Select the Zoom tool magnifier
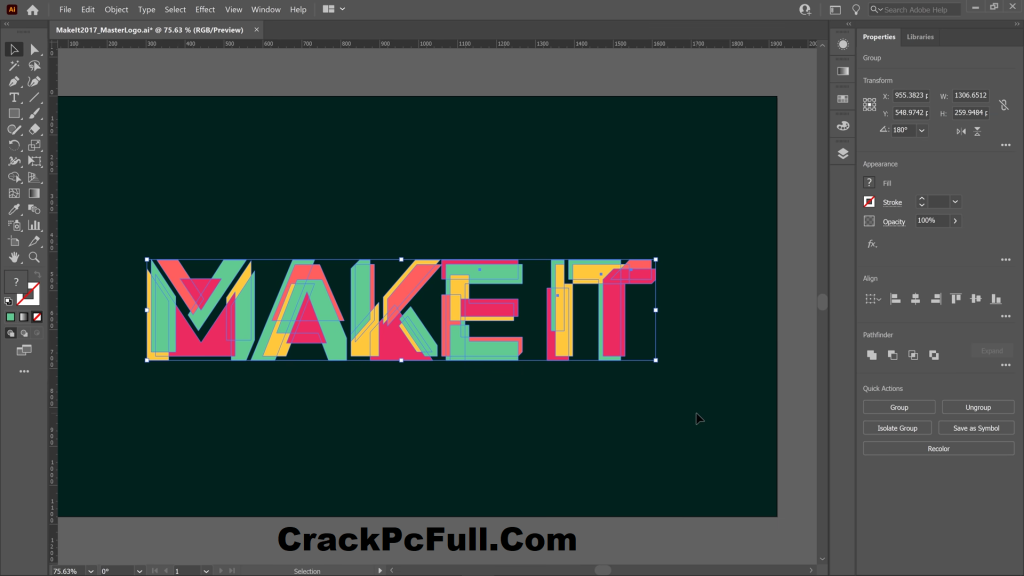1024x576 pixels. click(35, 257)
